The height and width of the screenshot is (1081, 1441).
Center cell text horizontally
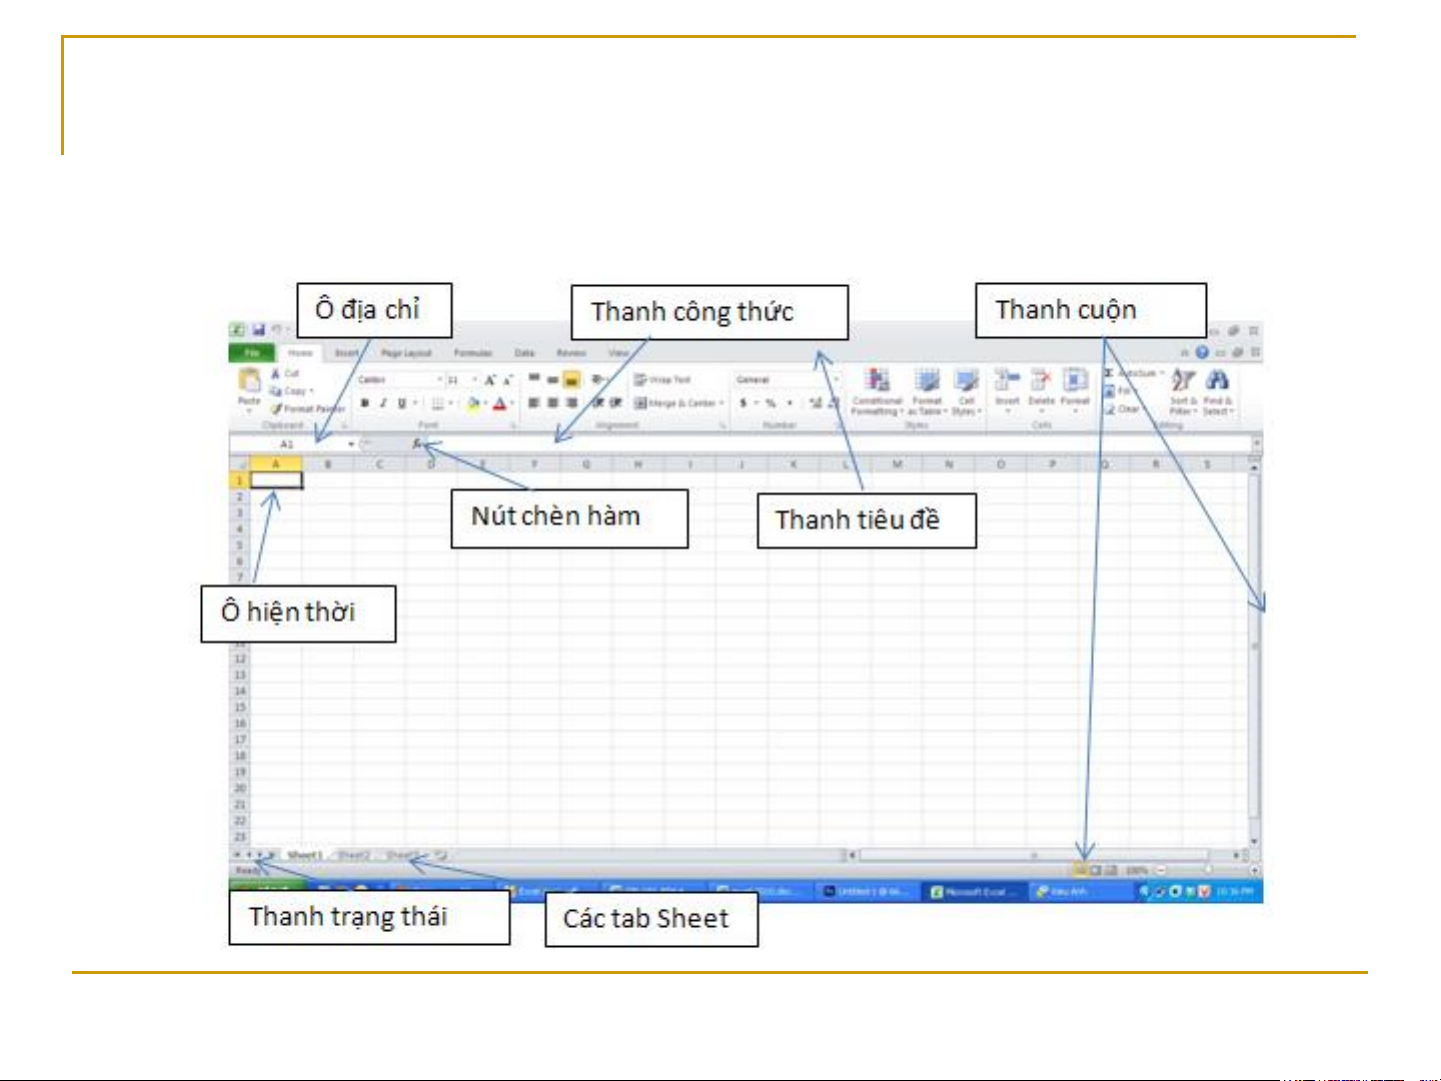pyautogui.click(x=552, y=403)
